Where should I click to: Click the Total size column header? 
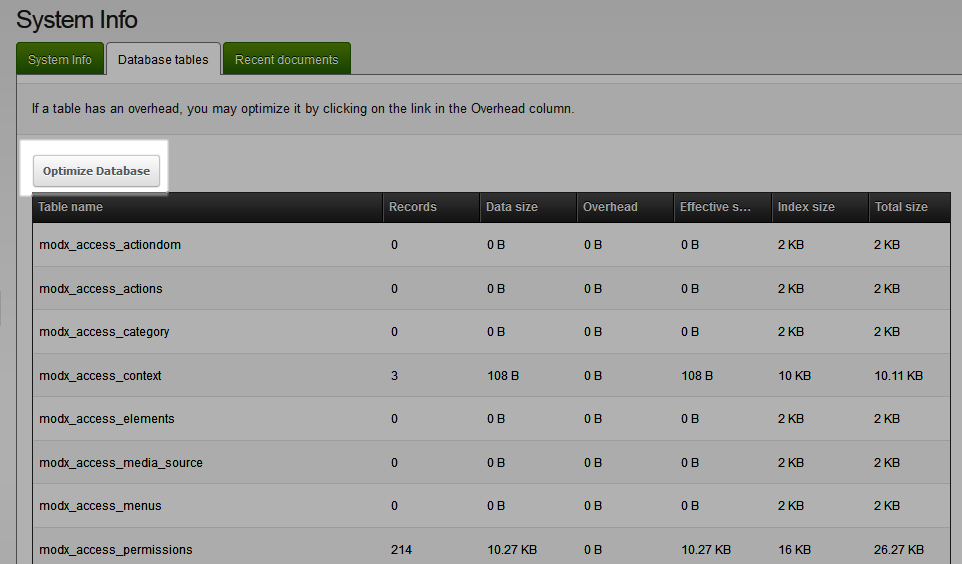pyautogui.click(x=901, y=207)
